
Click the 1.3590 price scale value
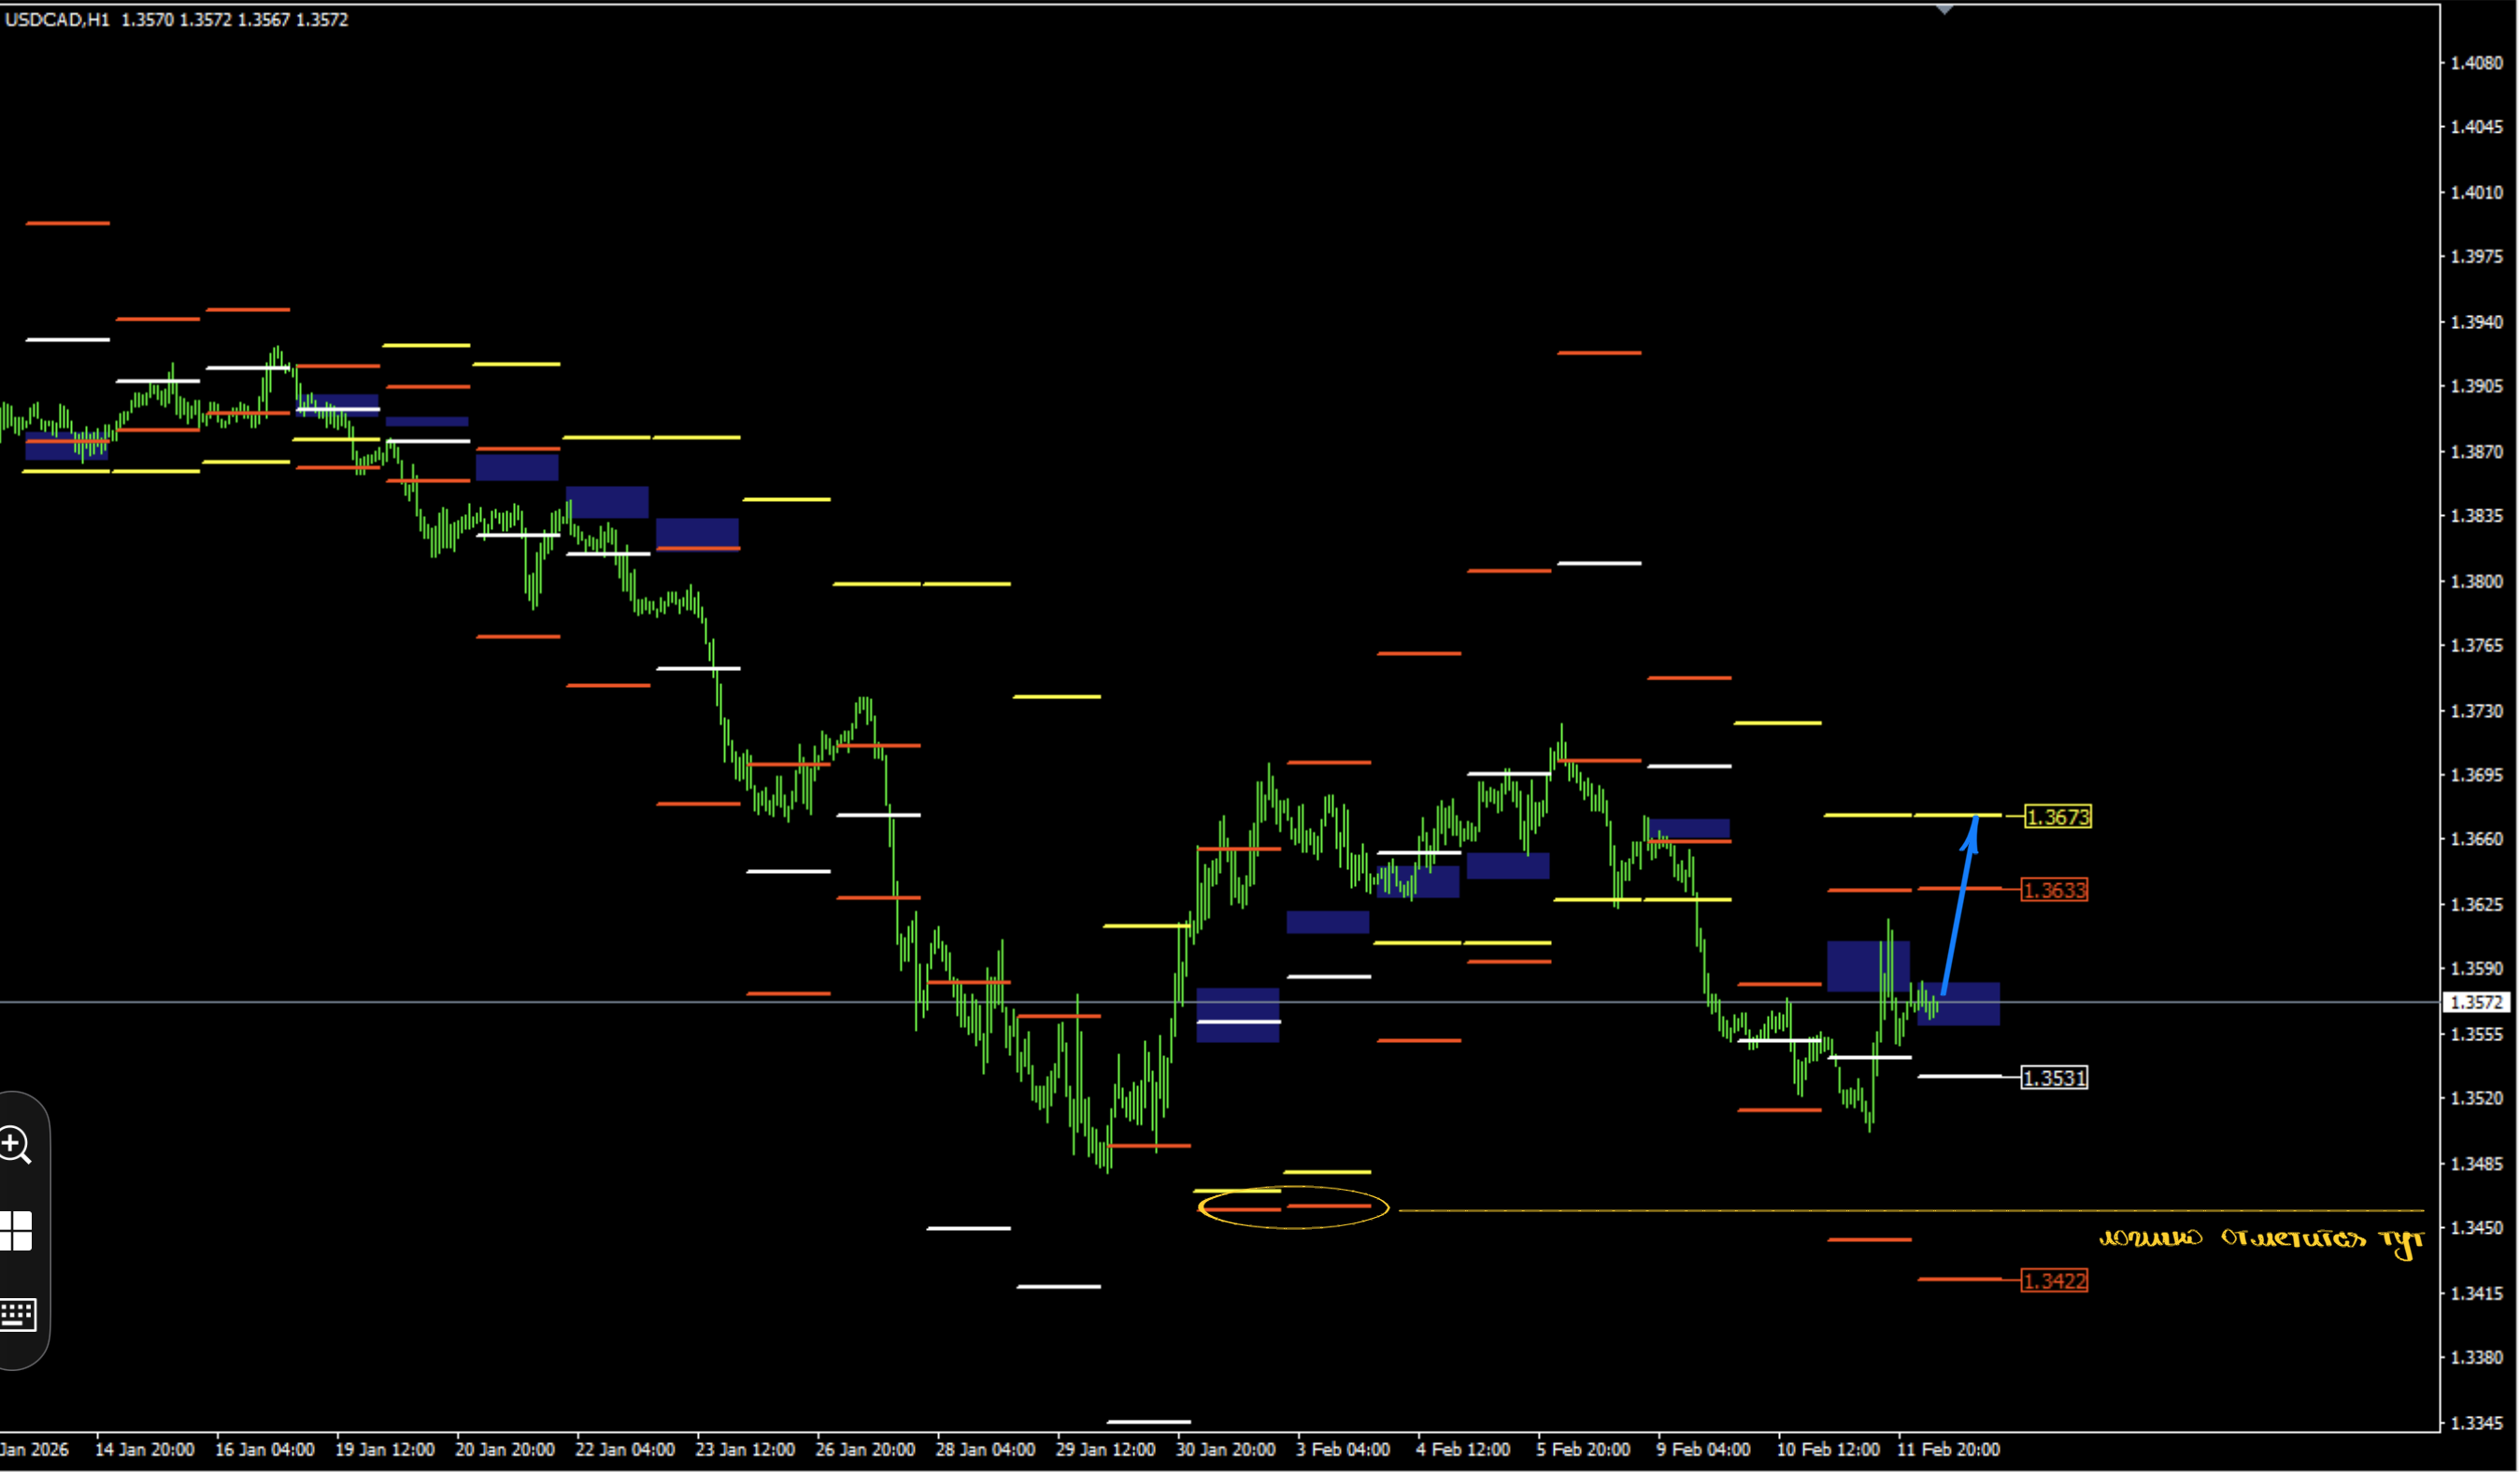2475,969
